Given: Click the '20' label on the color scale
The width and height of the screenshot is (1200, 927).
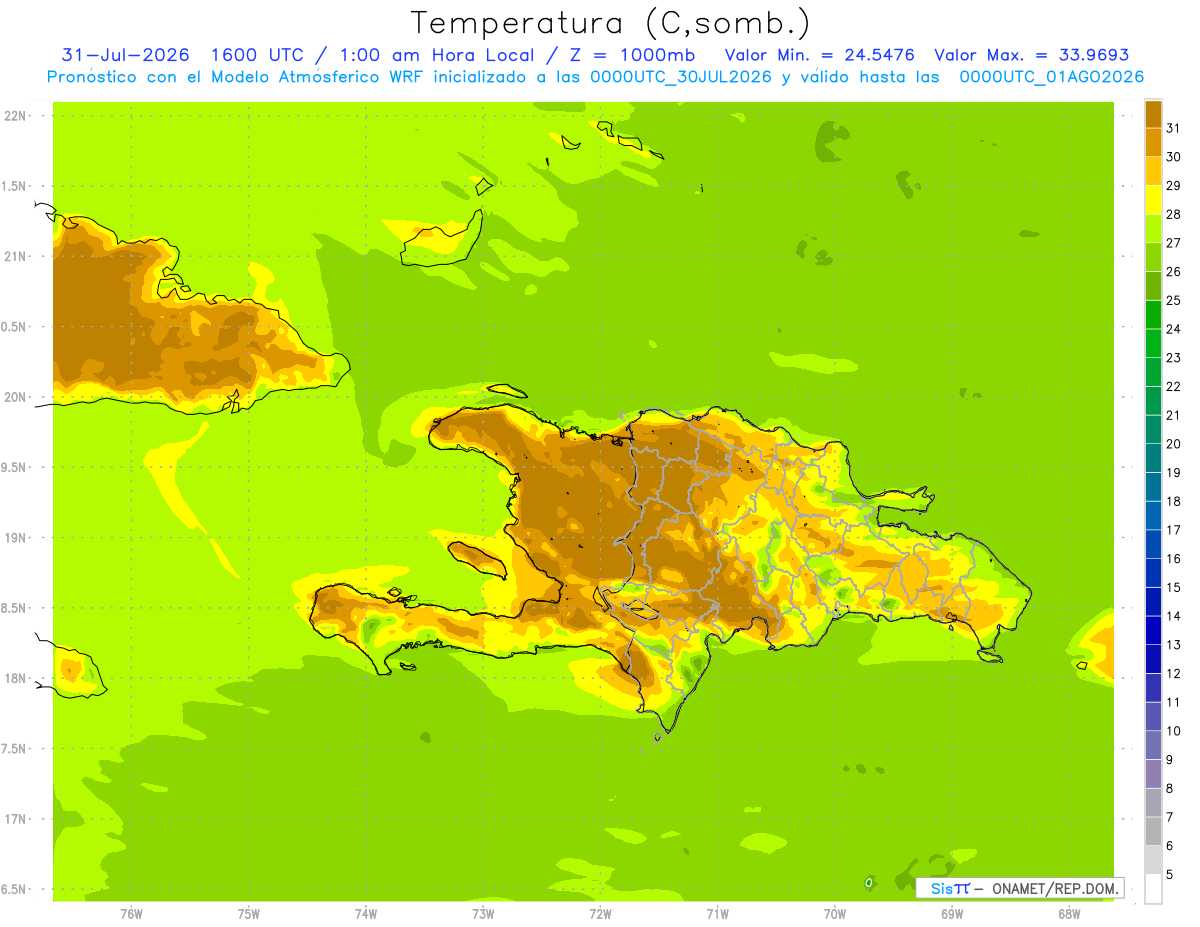Looking at the screenshot, I should [x=1174, y=444].
